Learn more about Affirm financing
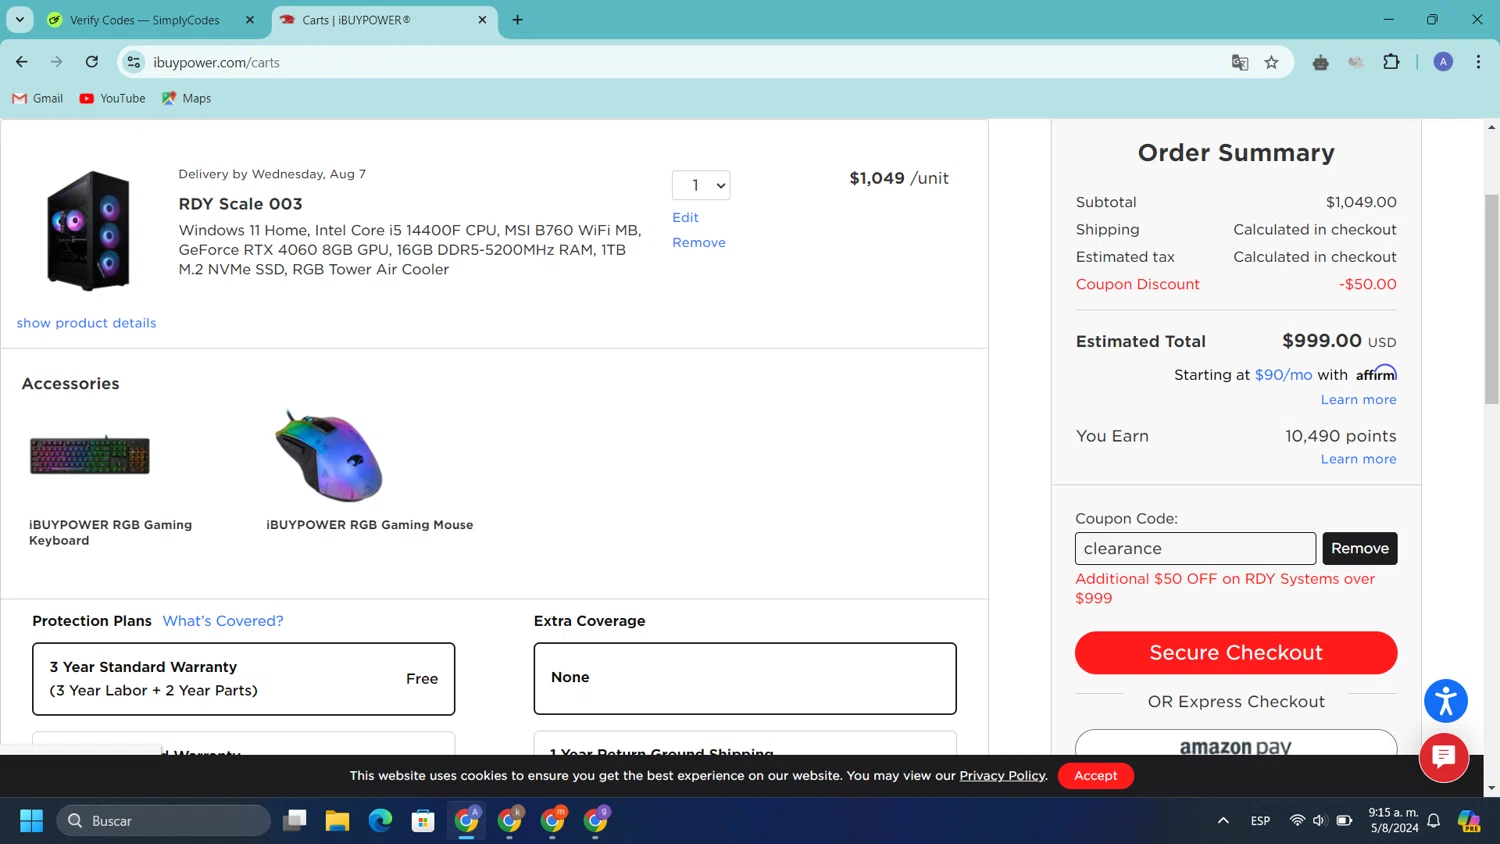 [1358, 399]
